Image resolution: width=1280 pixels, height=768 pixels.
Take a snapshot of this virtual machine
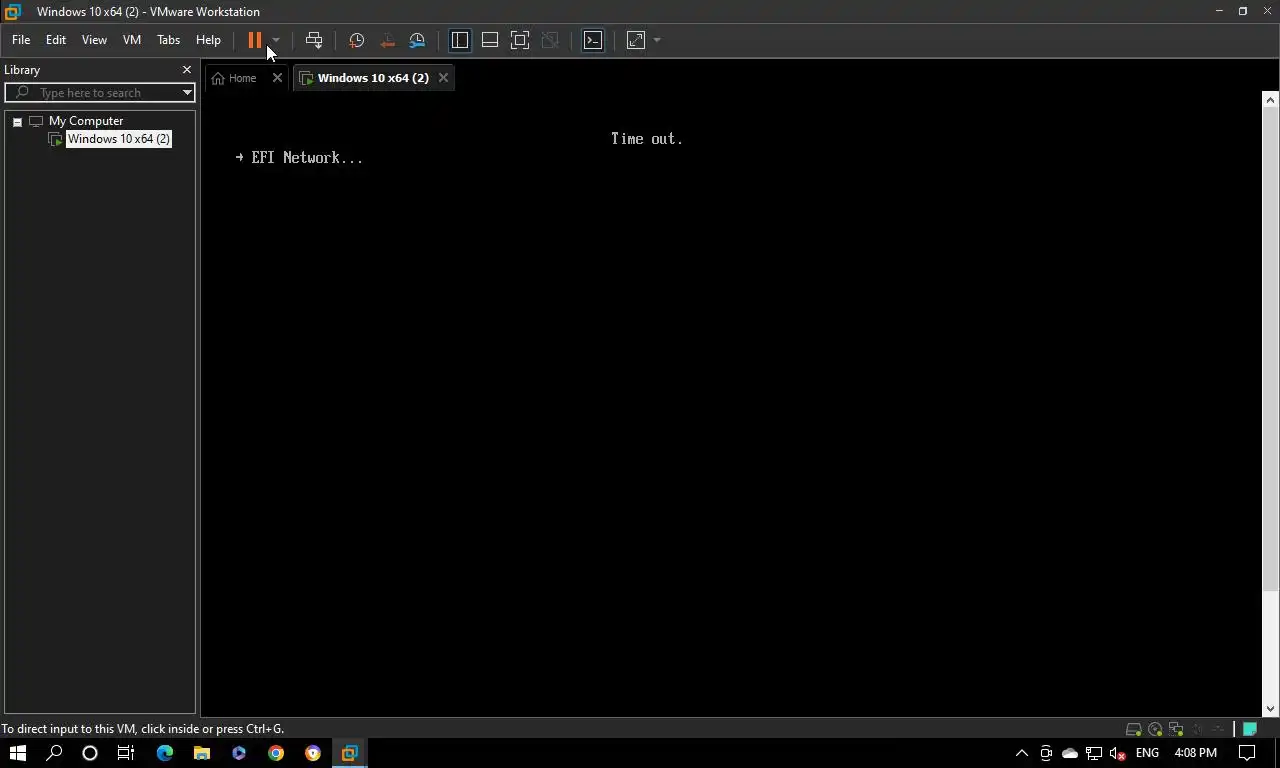click(356, 40)
